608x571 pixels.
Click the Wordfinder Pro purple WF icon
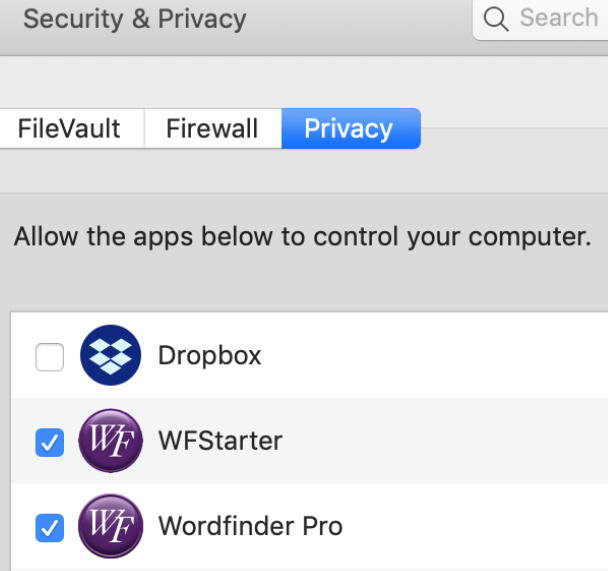[111, 526]
